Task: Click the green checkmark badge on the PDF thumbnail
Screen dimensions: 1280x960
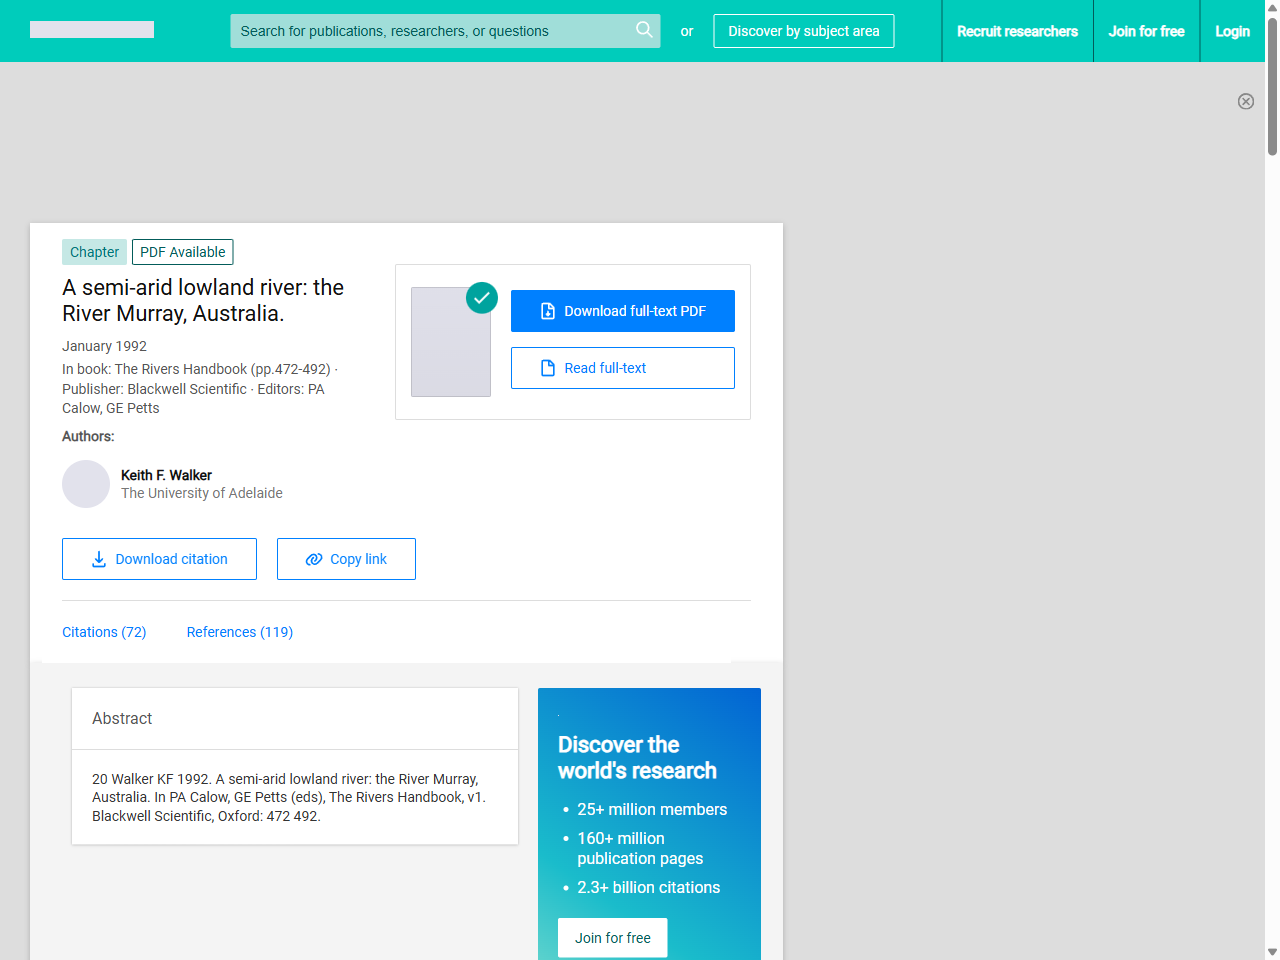Action: tap(481, 297)
